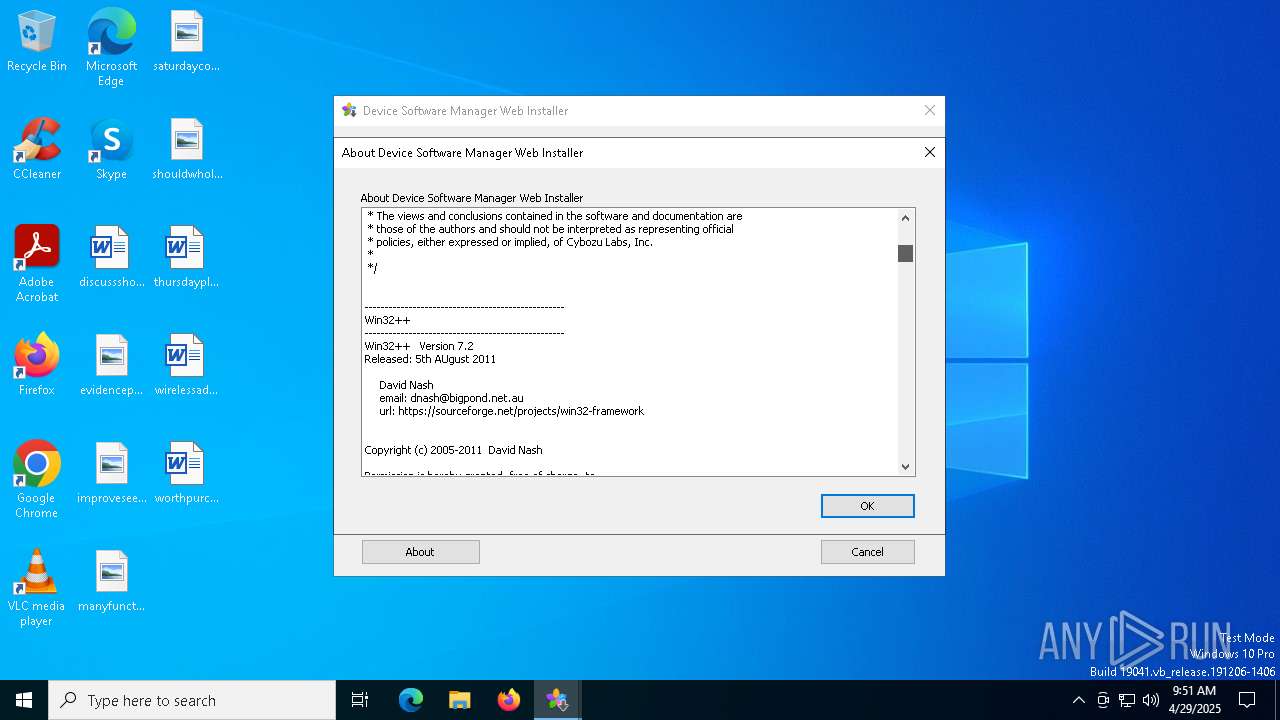
Task: Open the Recycle Bin desktop icon
Action: [37, 42]
